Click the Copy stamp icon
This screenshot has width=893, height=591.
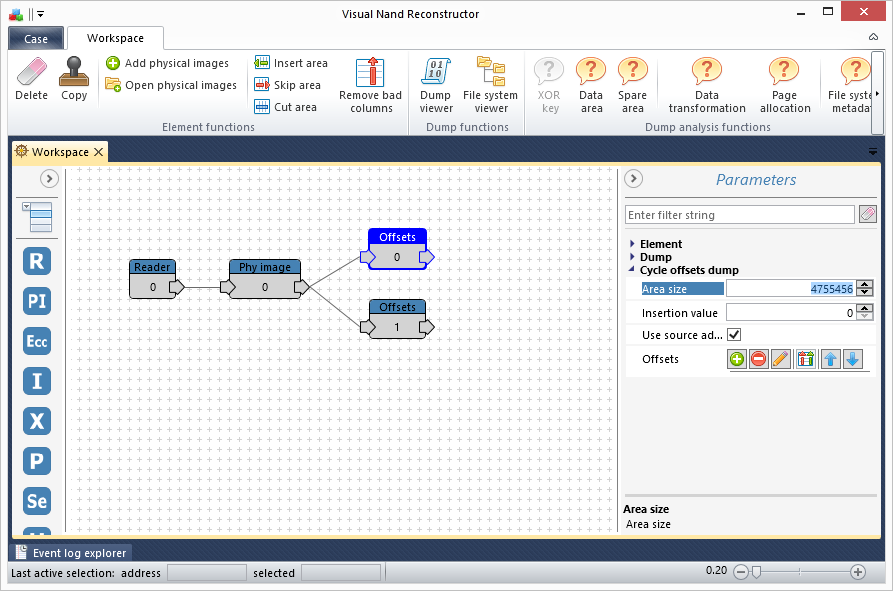point(74,71)
